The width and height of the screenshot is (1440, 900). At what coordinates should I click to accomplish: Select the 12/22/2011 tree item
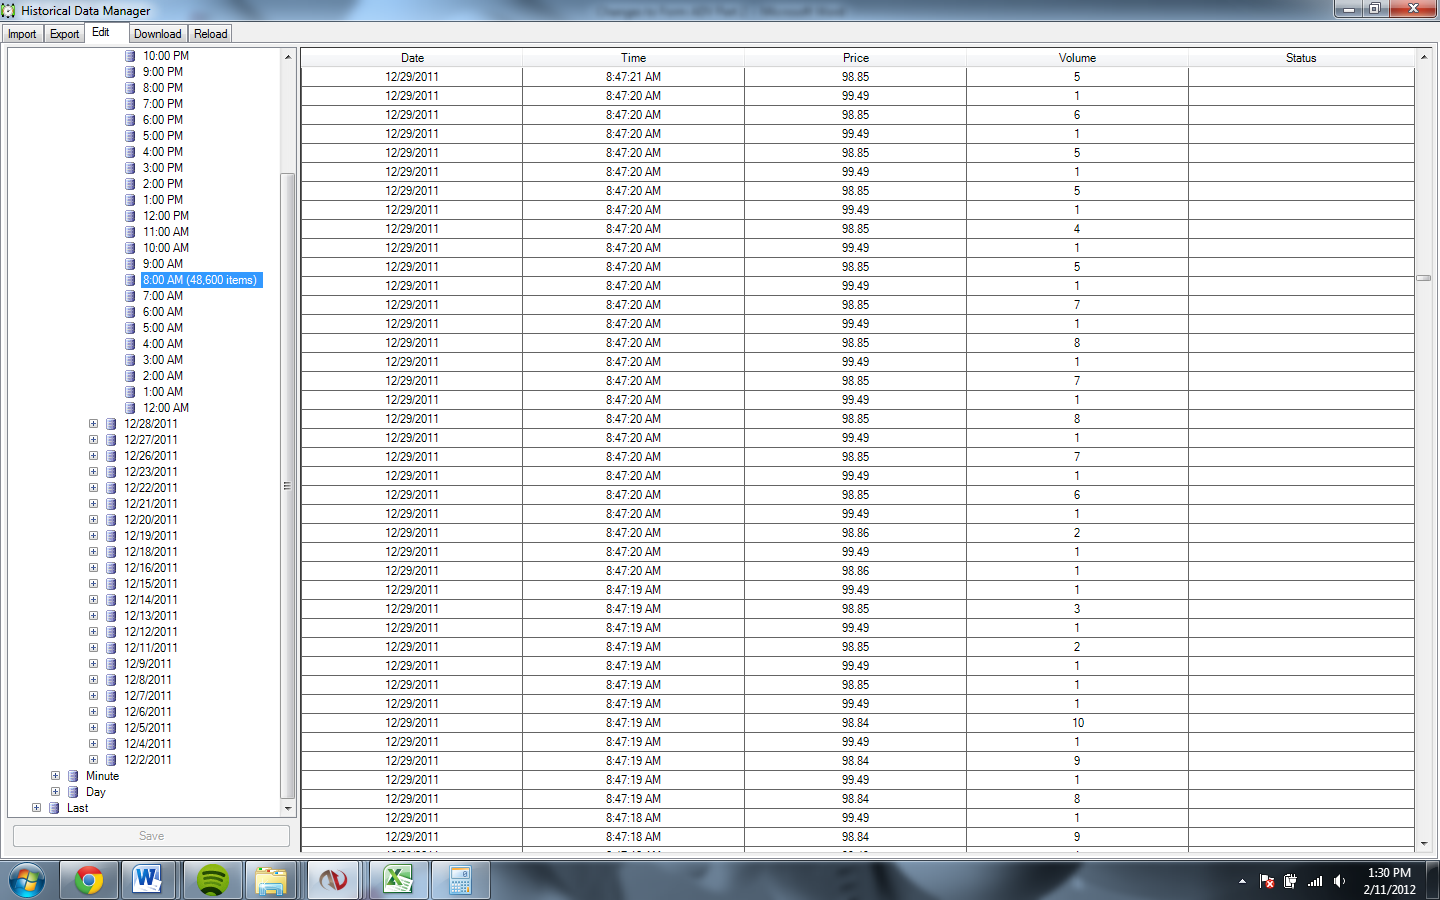click(151, 488)
